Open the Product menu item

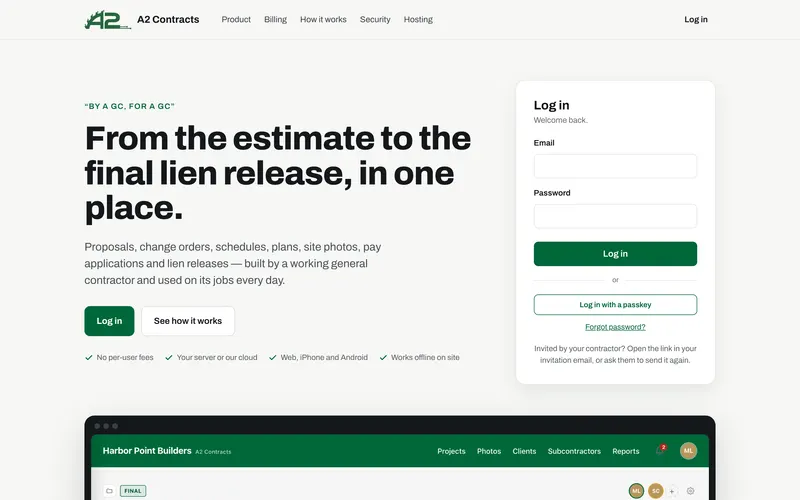(236, 19)
